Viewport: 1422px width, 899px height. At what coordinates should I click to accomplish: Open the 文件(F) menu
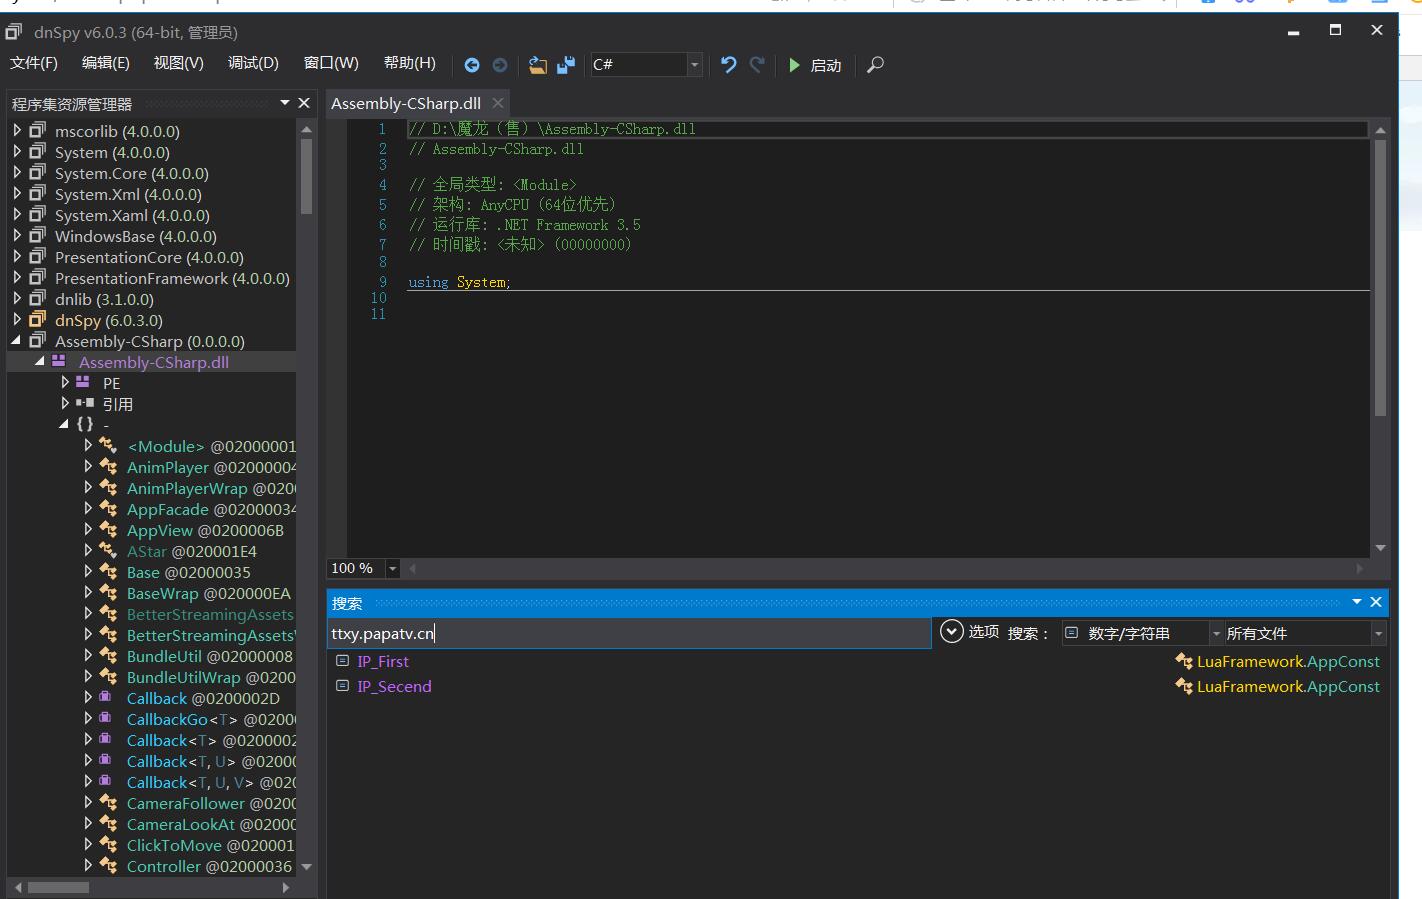click(34, 63)
